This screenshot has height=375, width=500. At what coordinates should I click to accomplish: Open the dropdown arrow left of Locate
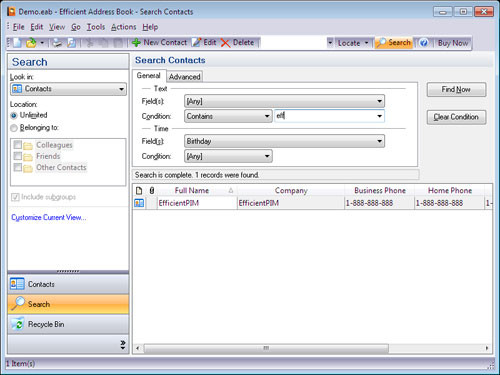330,43
